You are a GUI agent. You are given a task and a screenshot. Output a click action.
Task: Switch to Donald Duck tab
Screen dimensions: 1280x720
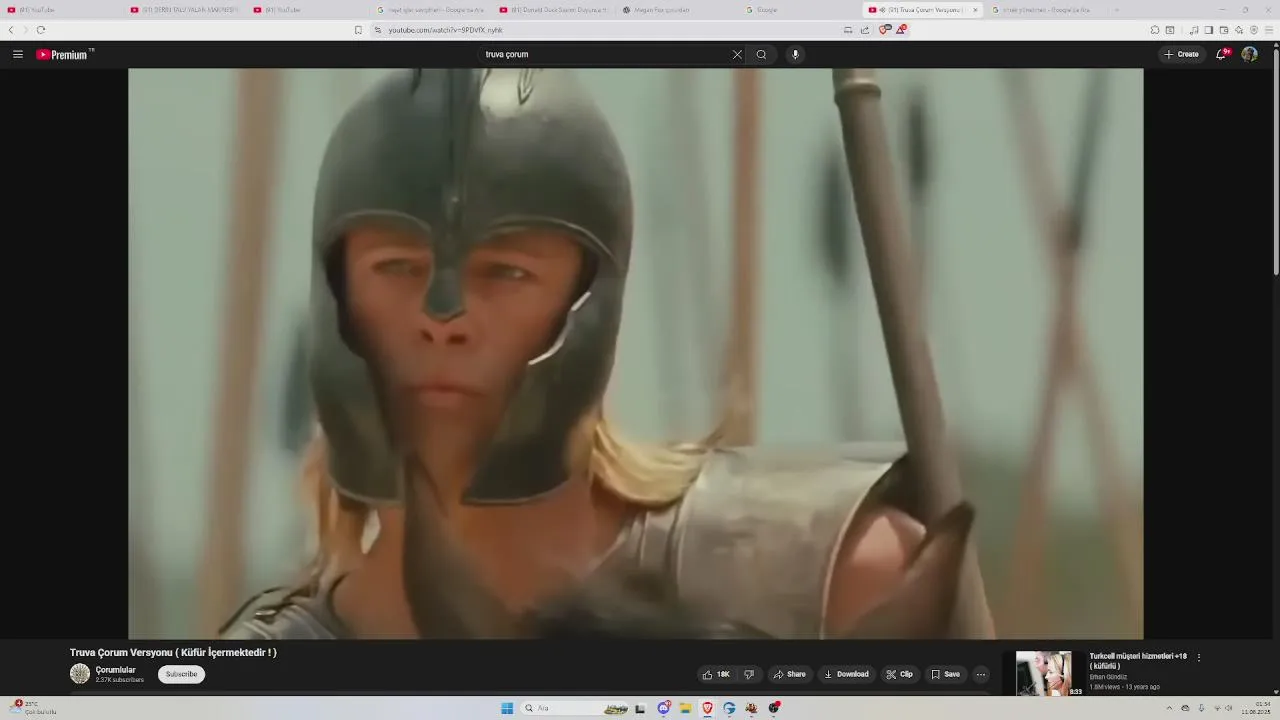pyautogui.click(x=554, y=10)
